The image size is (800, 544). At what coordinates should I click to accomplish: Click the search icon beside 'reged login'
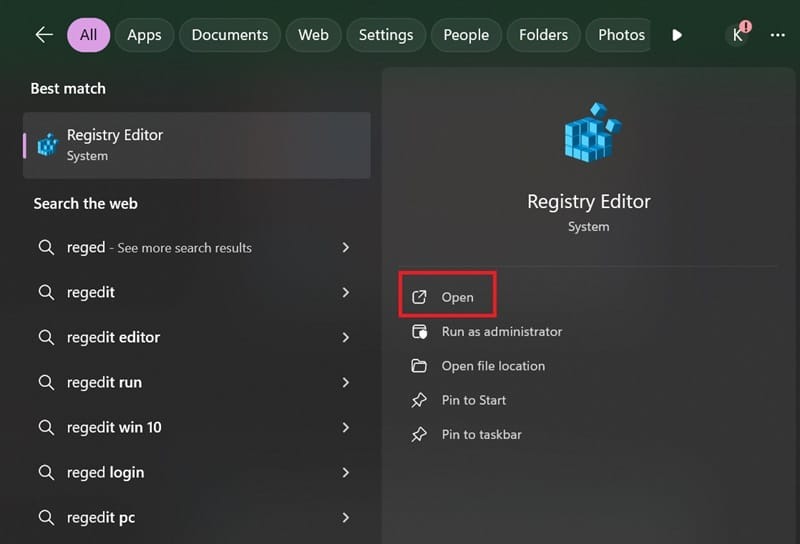tap(46, 473)
